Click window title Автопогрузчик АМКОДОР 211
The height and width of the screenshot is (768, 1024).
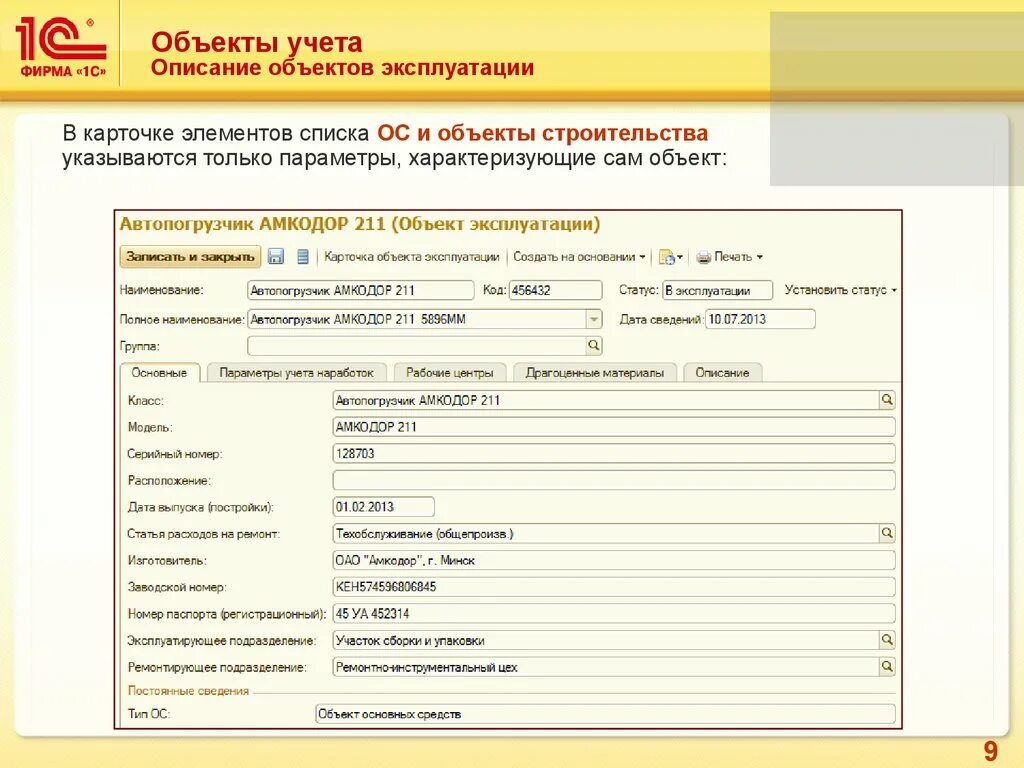[359, 224]
